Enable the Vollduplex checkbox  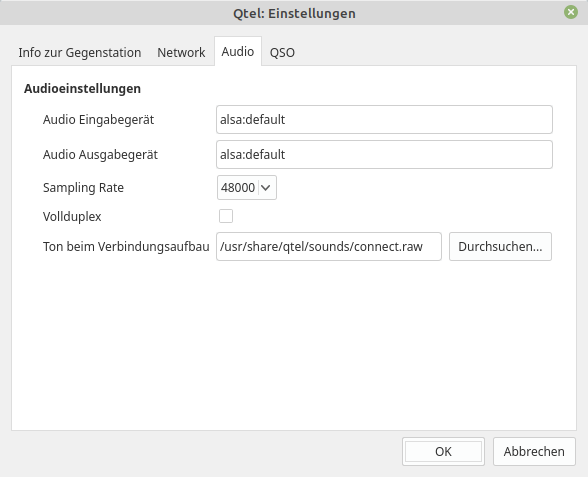tap(226, 216)
